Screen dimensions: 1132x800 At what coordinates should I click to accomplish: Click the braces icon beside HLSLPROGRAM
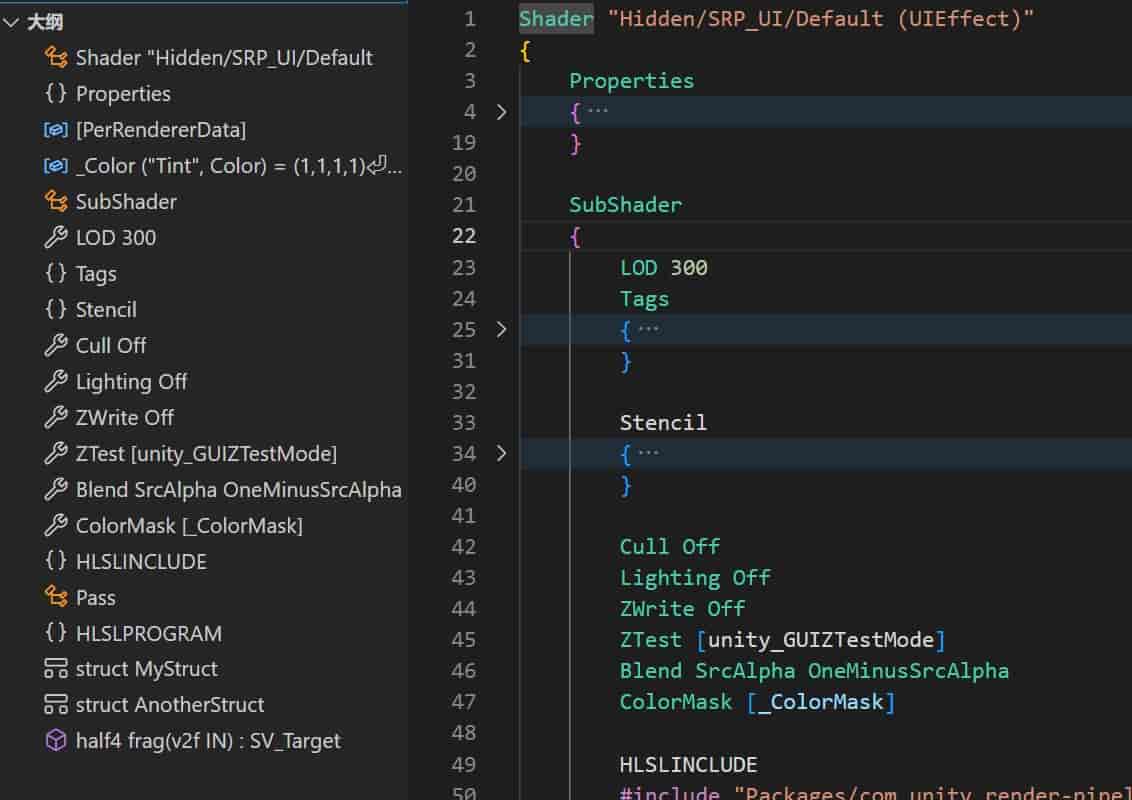pyautogui.click(x=55, y=633)
